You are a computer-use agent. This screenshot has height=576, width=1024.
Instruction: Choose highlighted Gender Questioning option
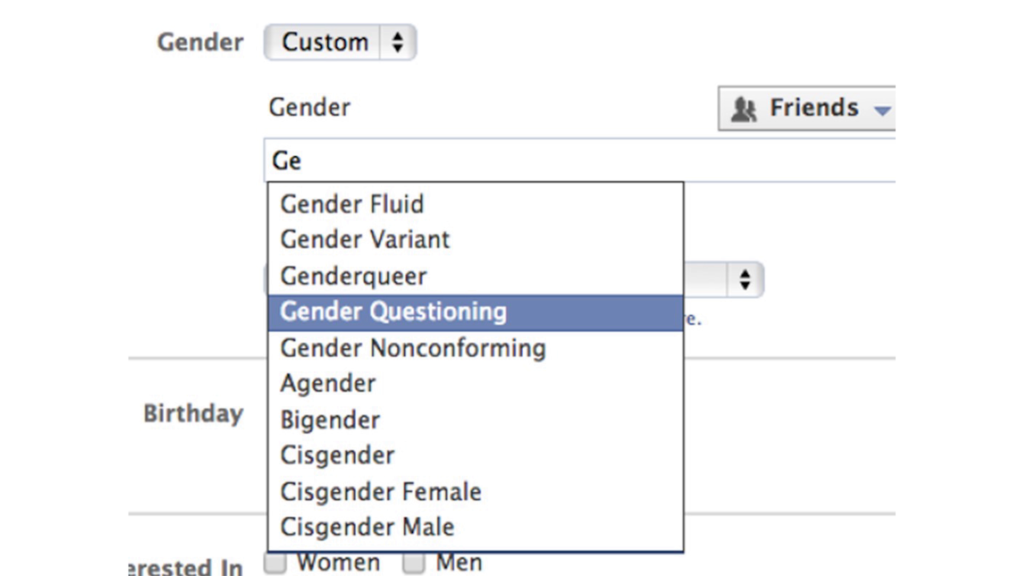475,312
